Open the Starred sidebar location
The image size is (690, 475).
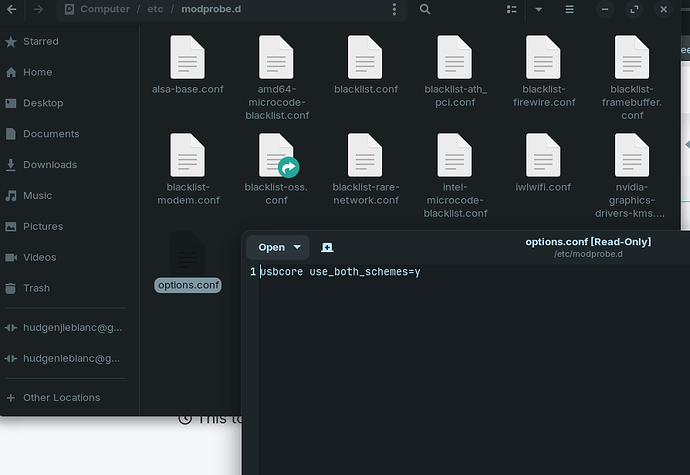click(x=68, y=41)
